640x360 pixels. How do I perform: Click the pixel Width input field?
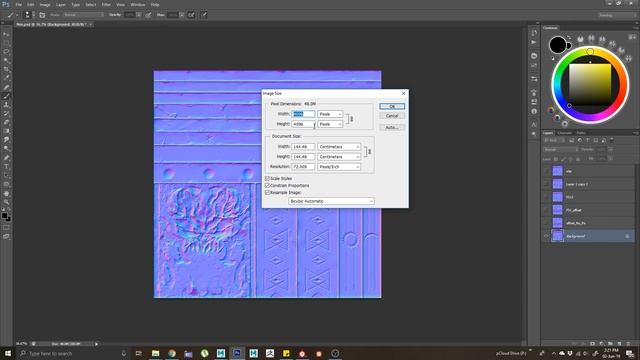pos(303,114)
